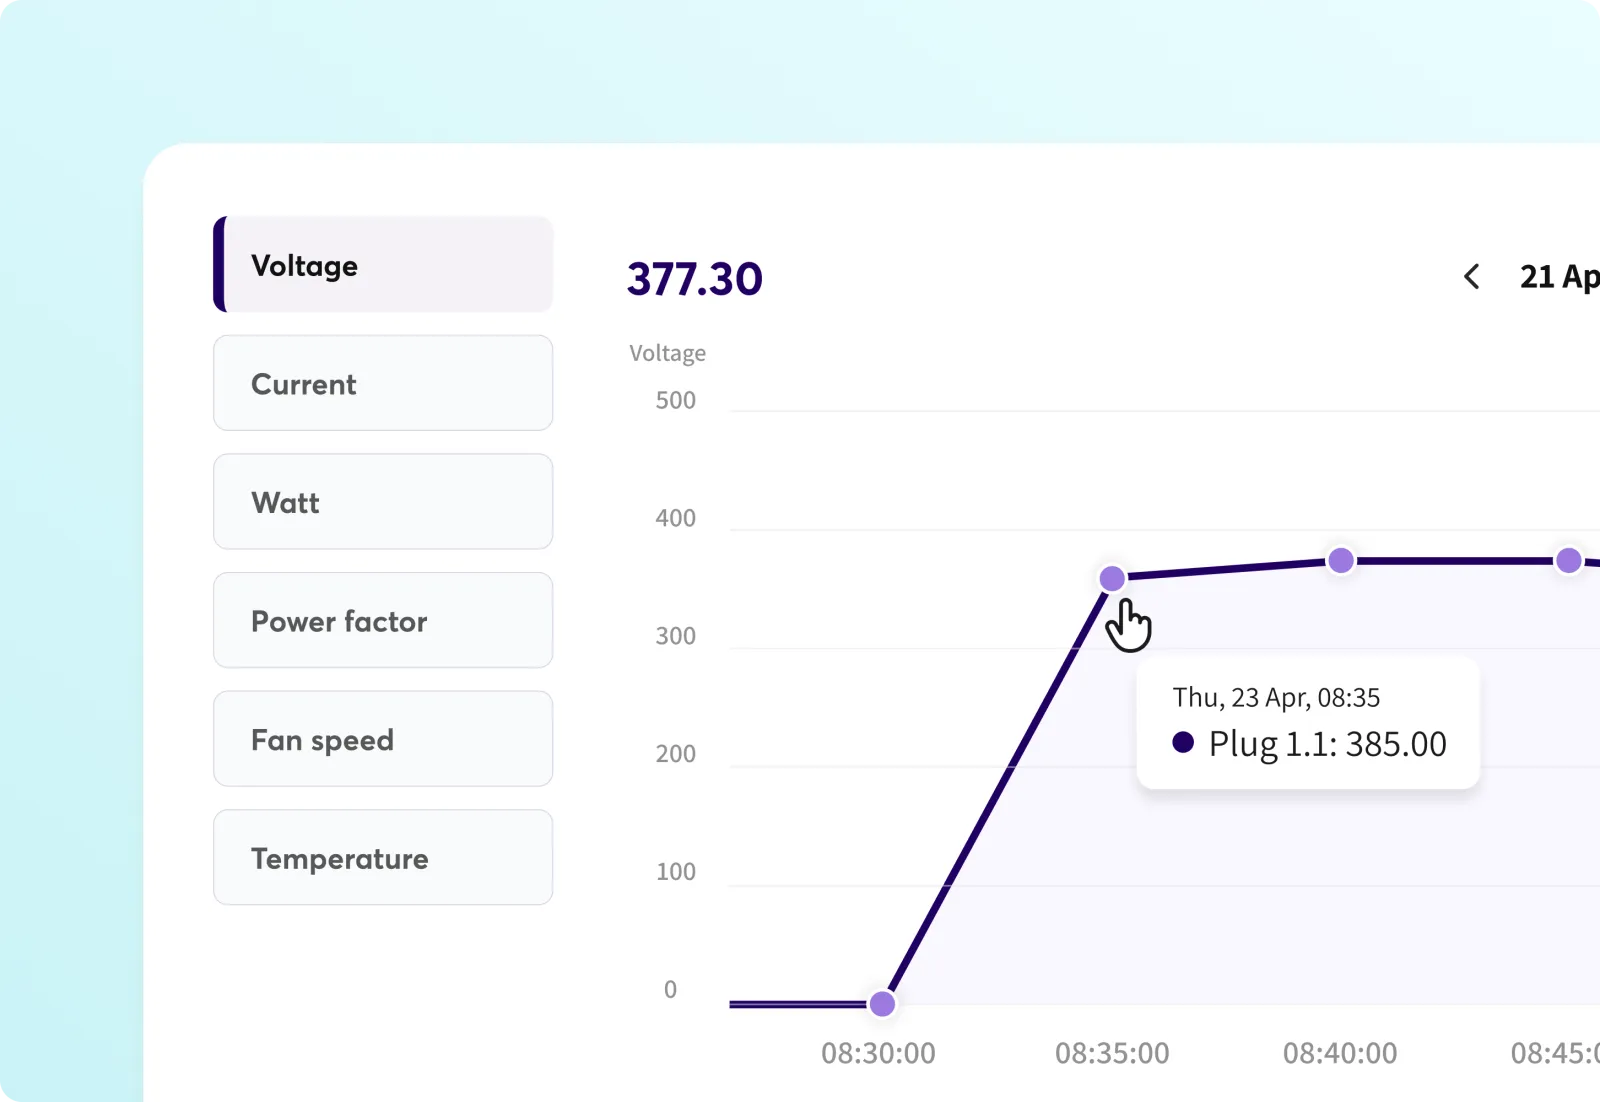This screenshot has width=1600, height=1102.
Task: Click the 08:30 data point on chart
Action: pyautogui.click(x=882, y=1003)
